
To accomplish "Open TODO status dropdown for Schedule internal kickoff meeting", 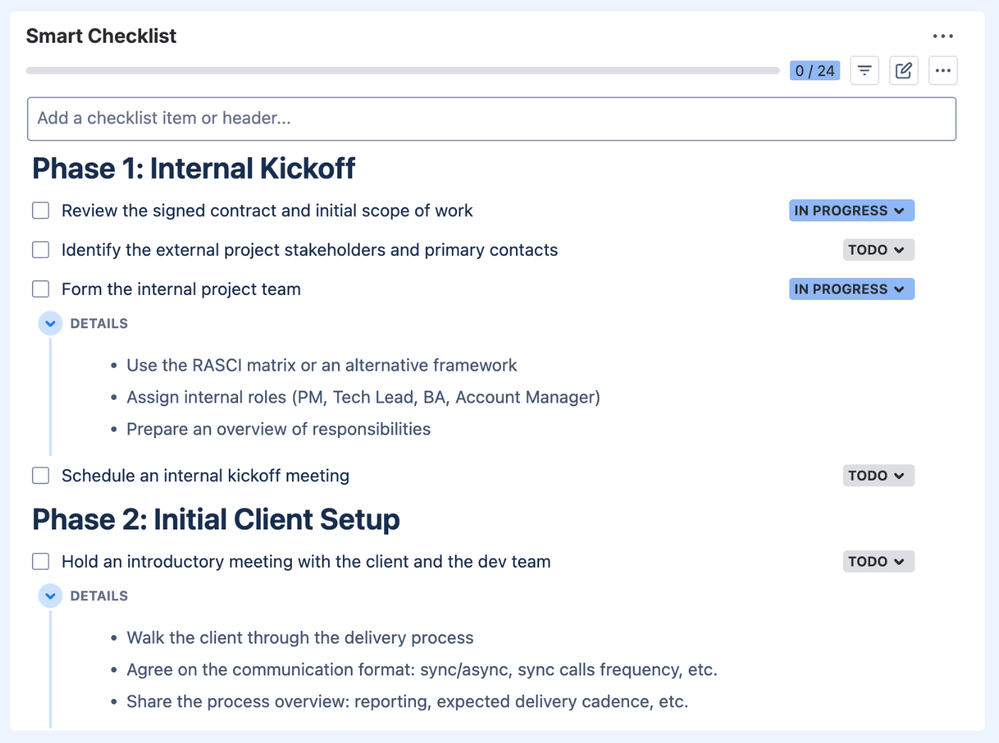I will pos(879,475).
